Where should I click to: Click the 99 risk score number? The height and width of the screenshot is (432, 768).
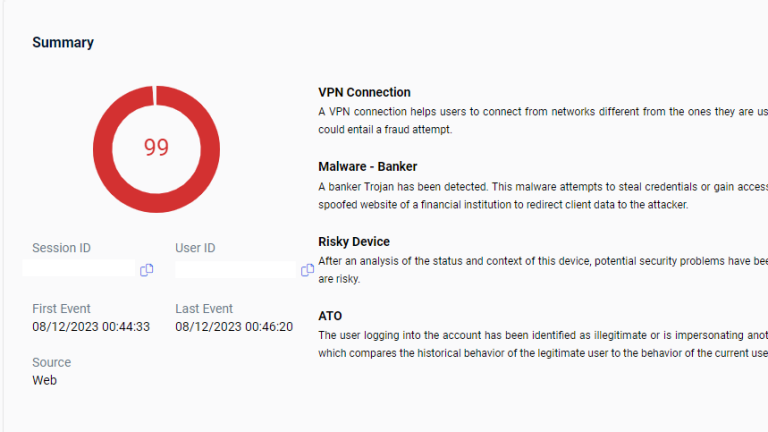156,148
